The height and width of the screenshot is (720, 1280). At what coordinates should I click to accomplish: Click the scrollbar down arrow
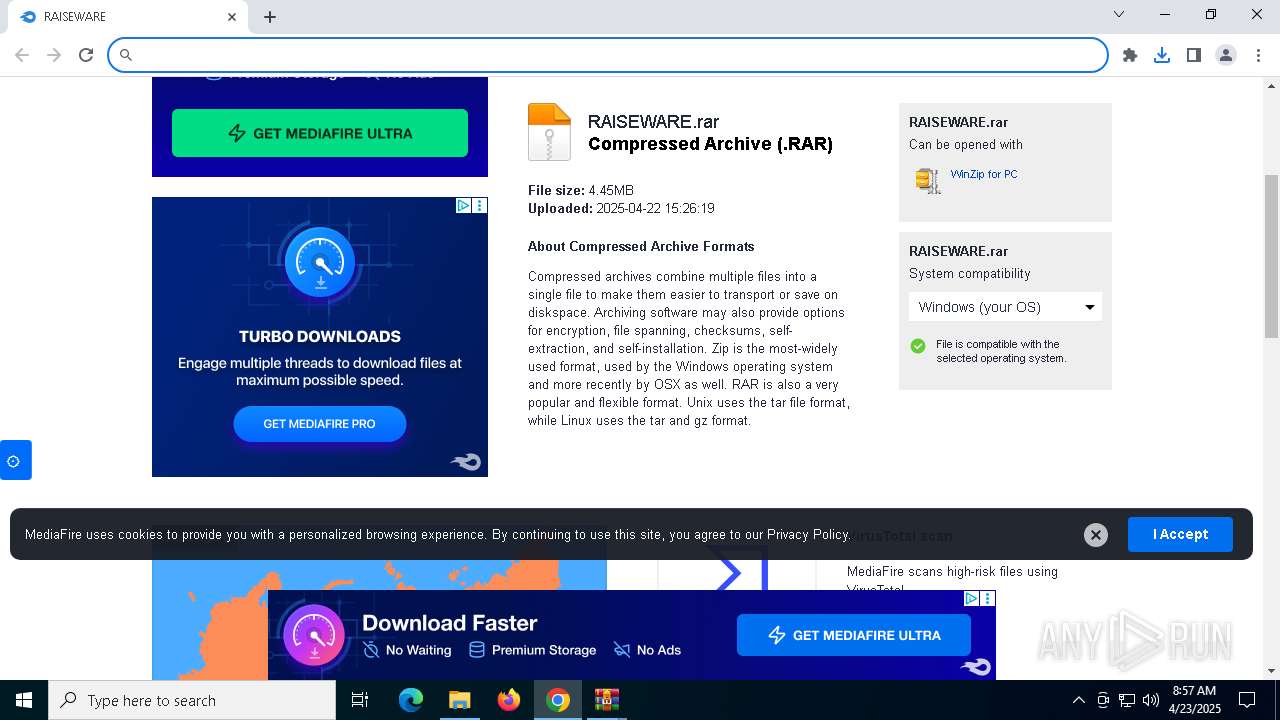click(1271, 671)
